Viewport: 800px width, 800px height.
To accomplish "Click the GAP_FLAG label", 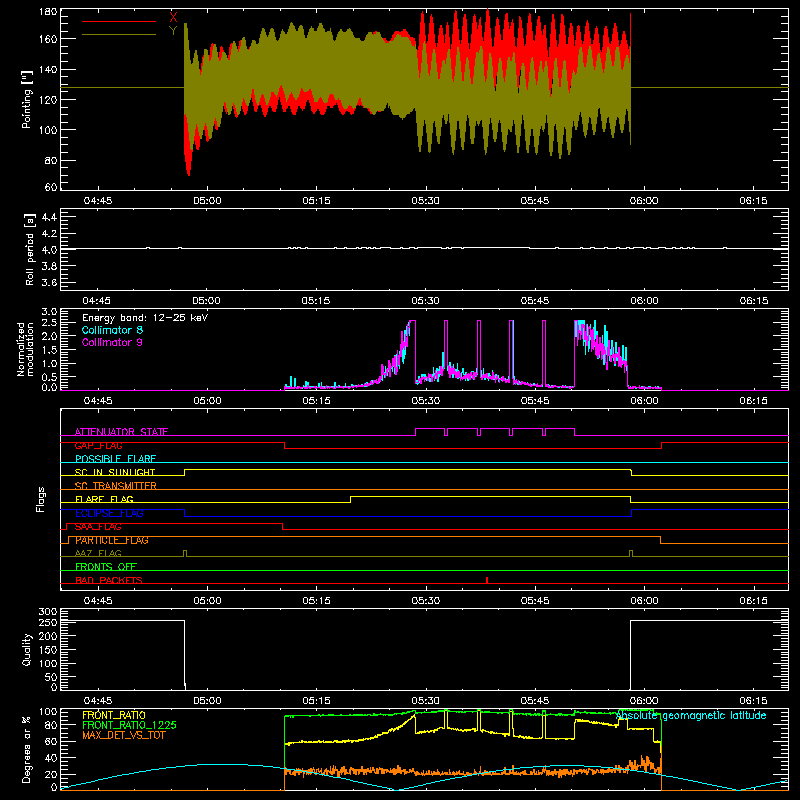I will [x=98, y=445].
